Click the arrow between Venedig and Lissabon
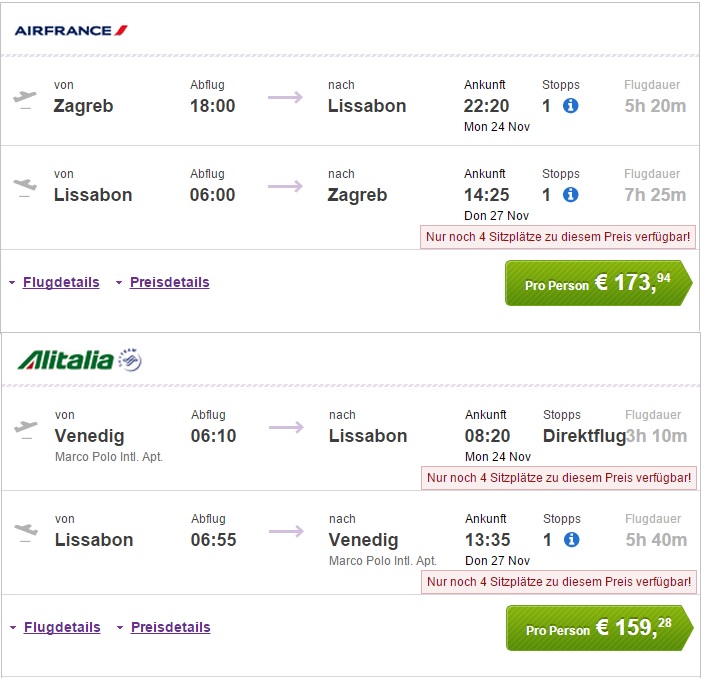This screenshot has width=701, height=678. pyautogui.click(x=285, y=428)
